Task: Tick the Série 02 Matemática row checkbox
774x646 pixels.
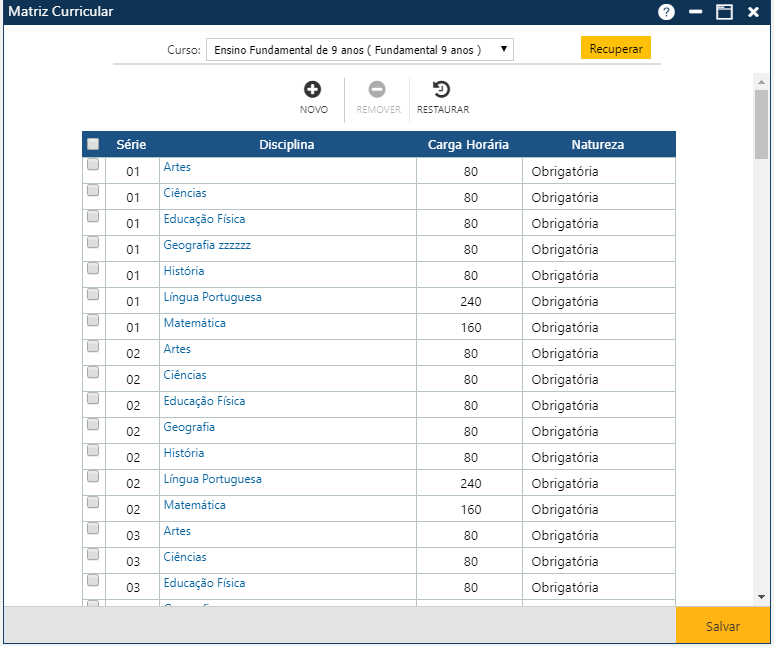Action: (x=93, y=503)
